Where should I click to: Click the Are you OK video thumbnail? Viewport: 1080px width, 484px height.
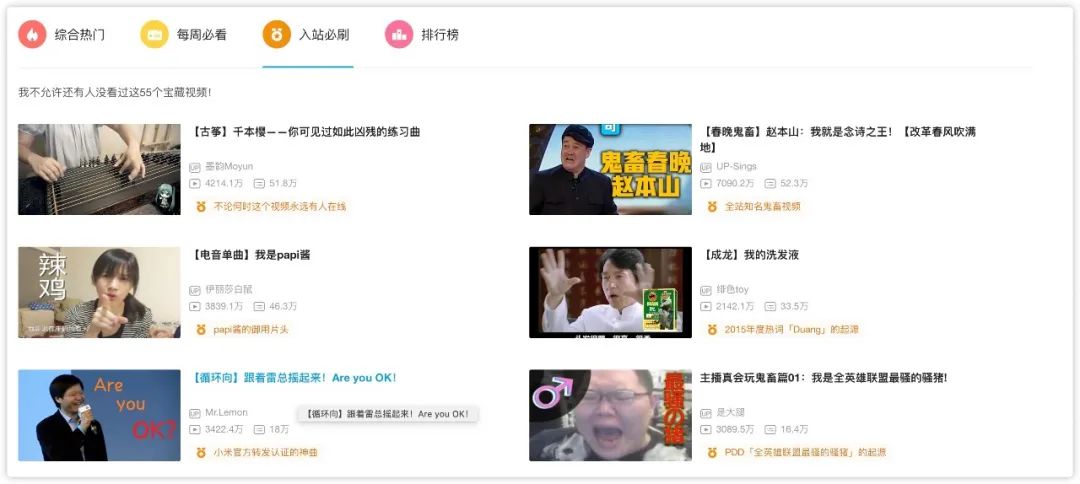coord(99,415)
